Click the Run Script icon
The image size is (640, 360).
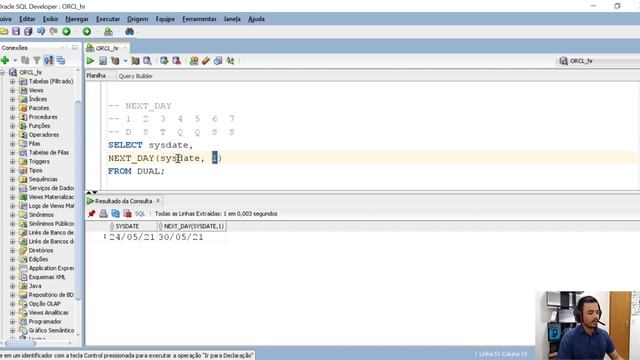click(x=103, y=61)
